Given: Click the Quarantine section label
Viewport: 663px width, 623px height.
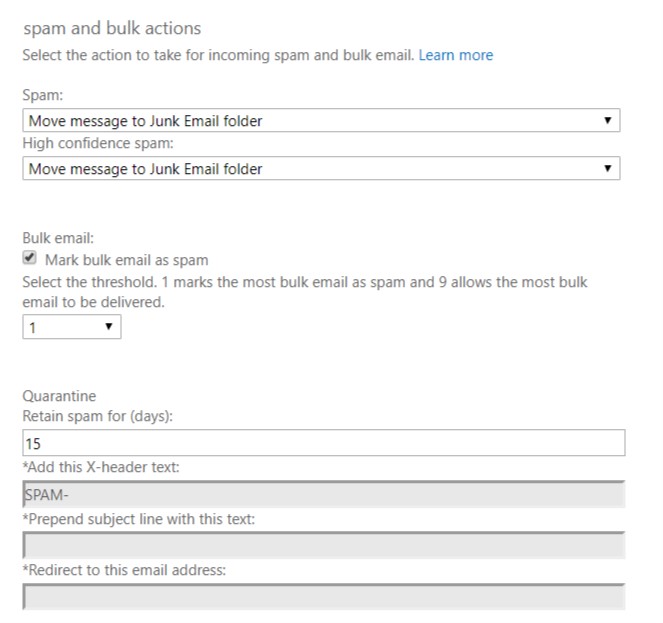Looking at the screenshot, I should (59, 396).
